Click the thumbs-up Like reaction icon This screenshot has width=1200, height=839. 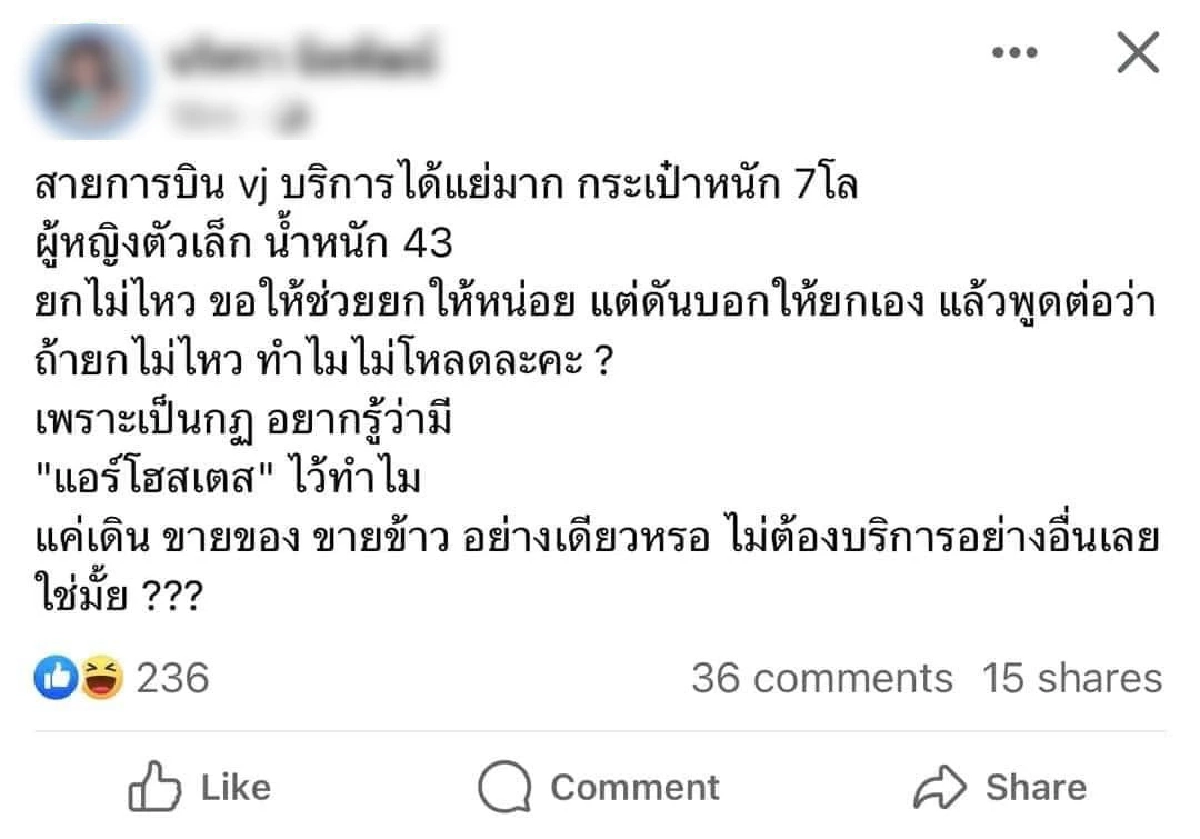pos(55,678)
